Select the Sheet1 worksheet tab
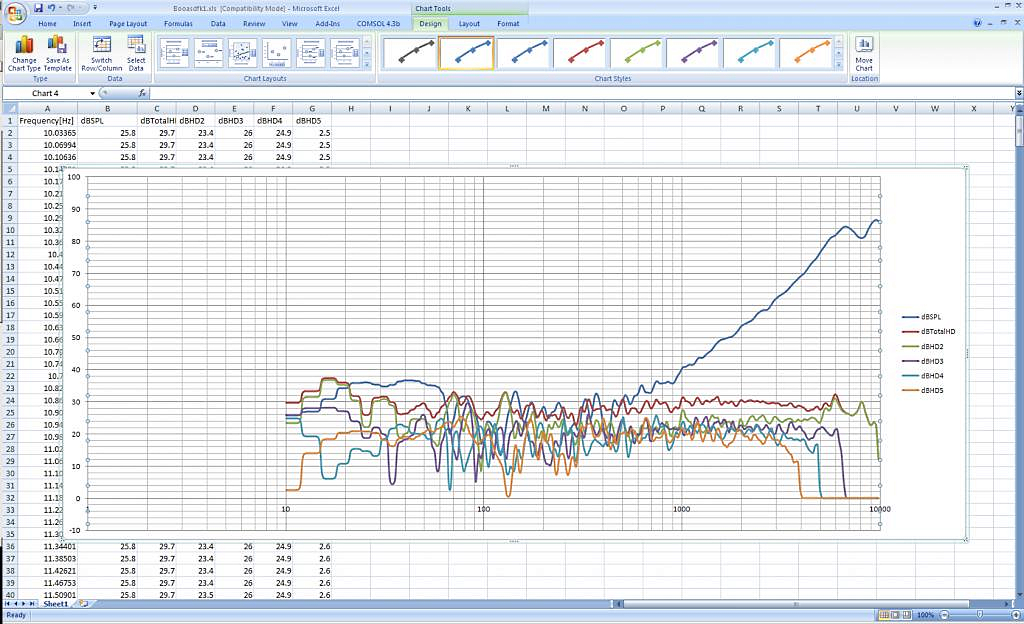The width and height of the screenshot is (1024, 624). click(54, 604)
